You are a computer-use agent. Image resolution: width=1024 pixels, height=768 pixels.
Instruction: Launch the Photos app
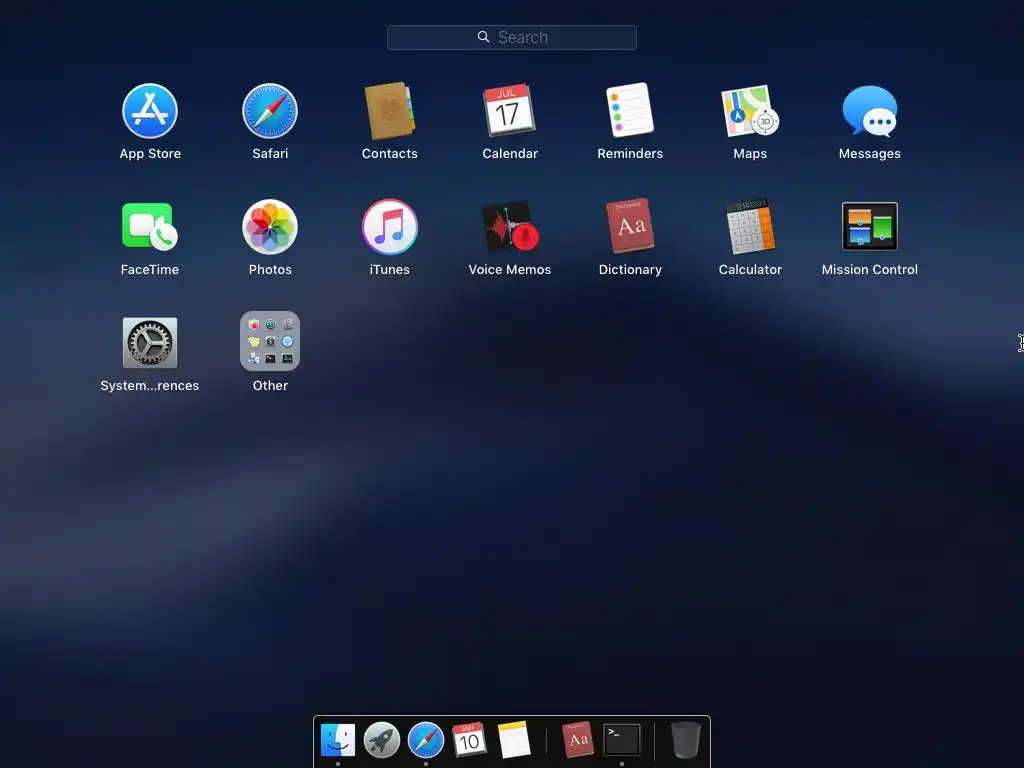click(270, 227)
